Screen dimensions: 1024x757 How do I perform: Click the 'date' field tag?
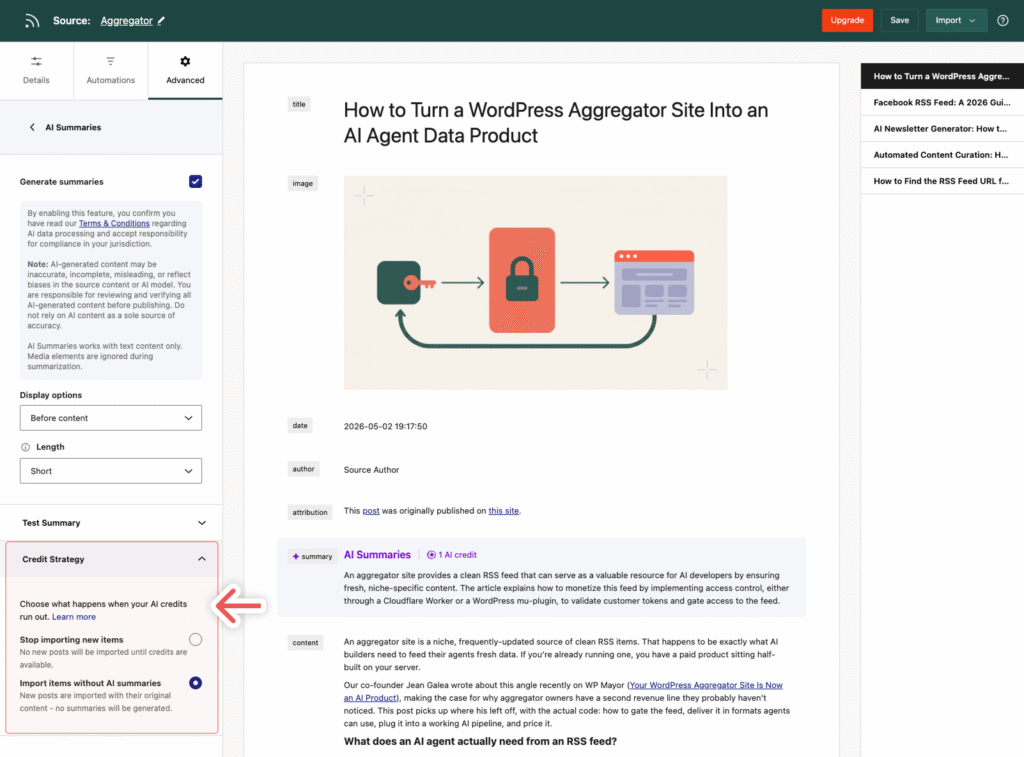300,426
